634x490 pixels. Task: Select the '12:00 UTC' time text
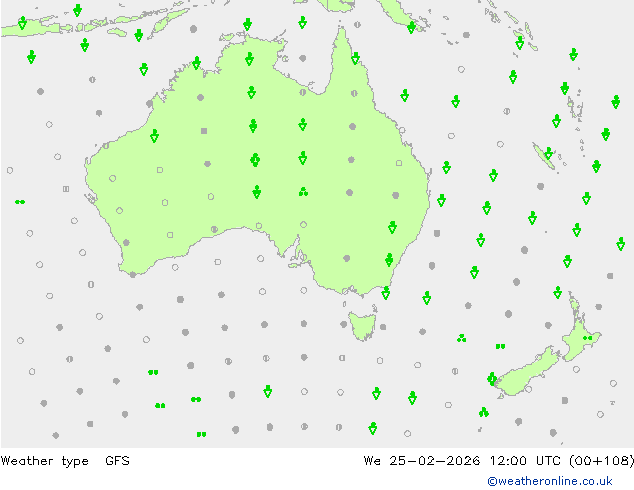[x=525, y=460]
